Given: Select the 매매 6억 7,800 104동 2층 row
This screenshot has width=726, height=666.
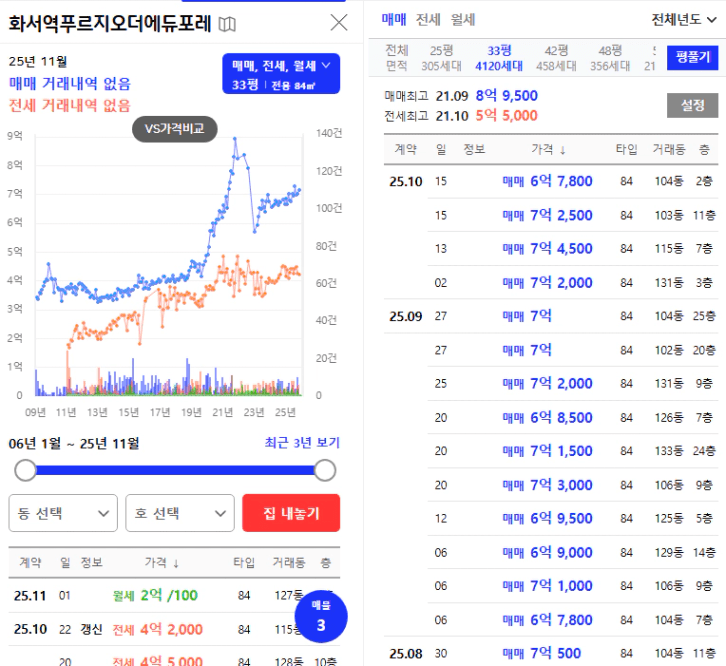Looking at the screenshot, I should [x=551, y=181].
